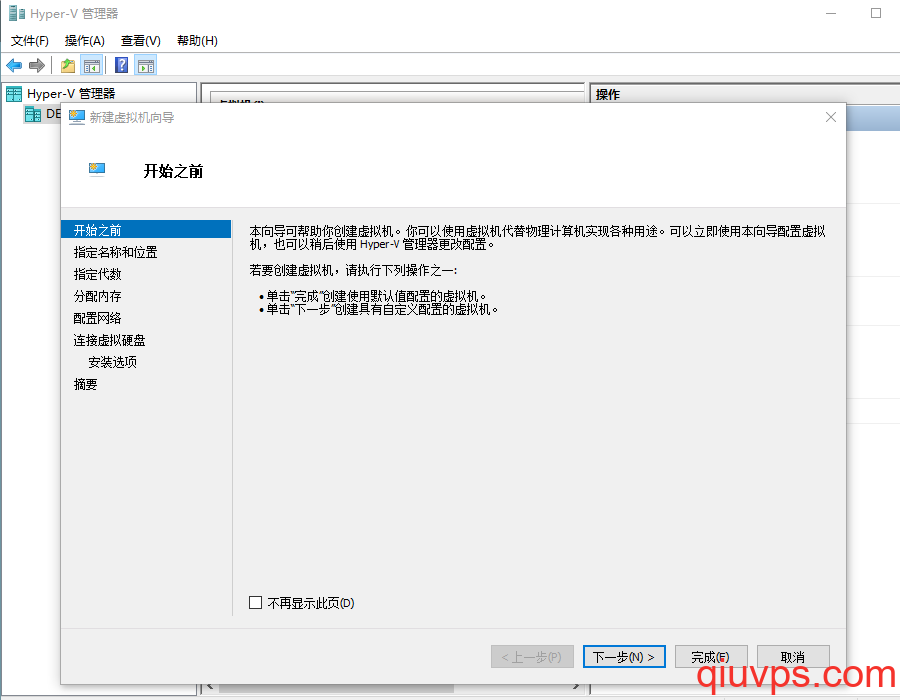Open the 操作(A) menu

85,41
